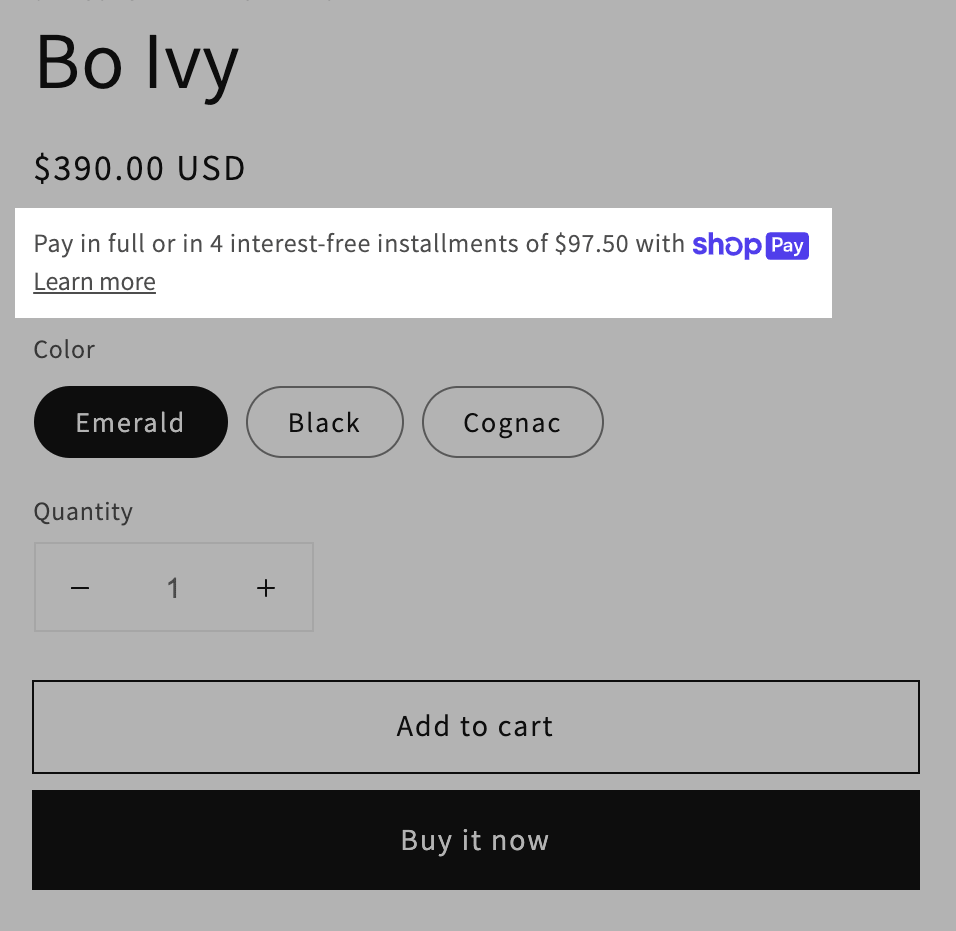Click the Bo Ivy product title
This screenshot has height=931, width=956.
tap(137, 62)
